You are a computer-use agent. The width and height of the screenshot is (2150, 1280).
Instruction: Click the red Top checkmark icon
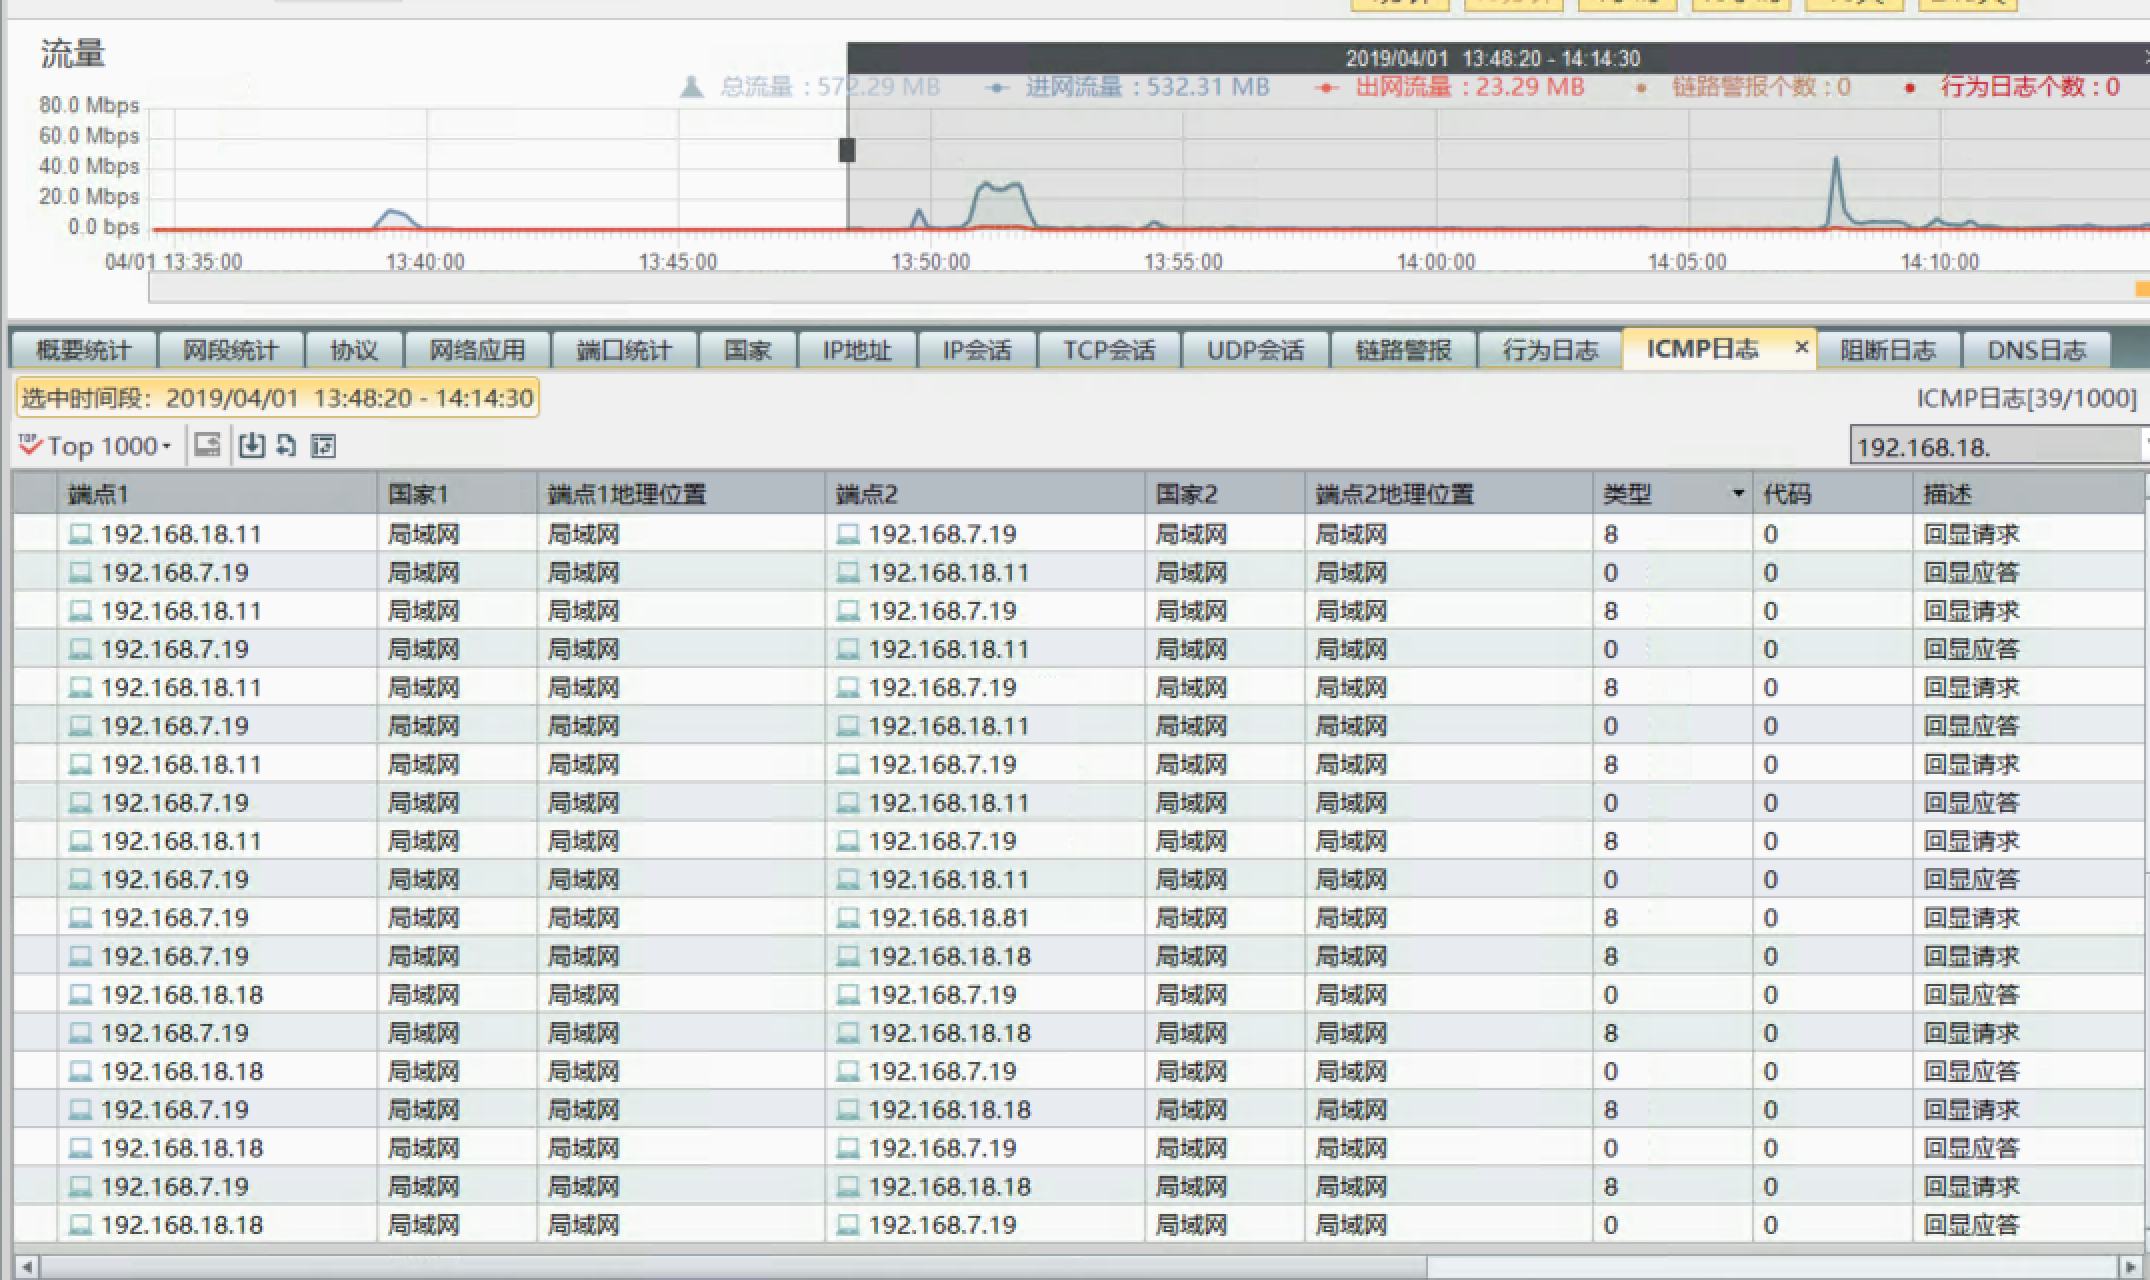(x=30, y=446)
